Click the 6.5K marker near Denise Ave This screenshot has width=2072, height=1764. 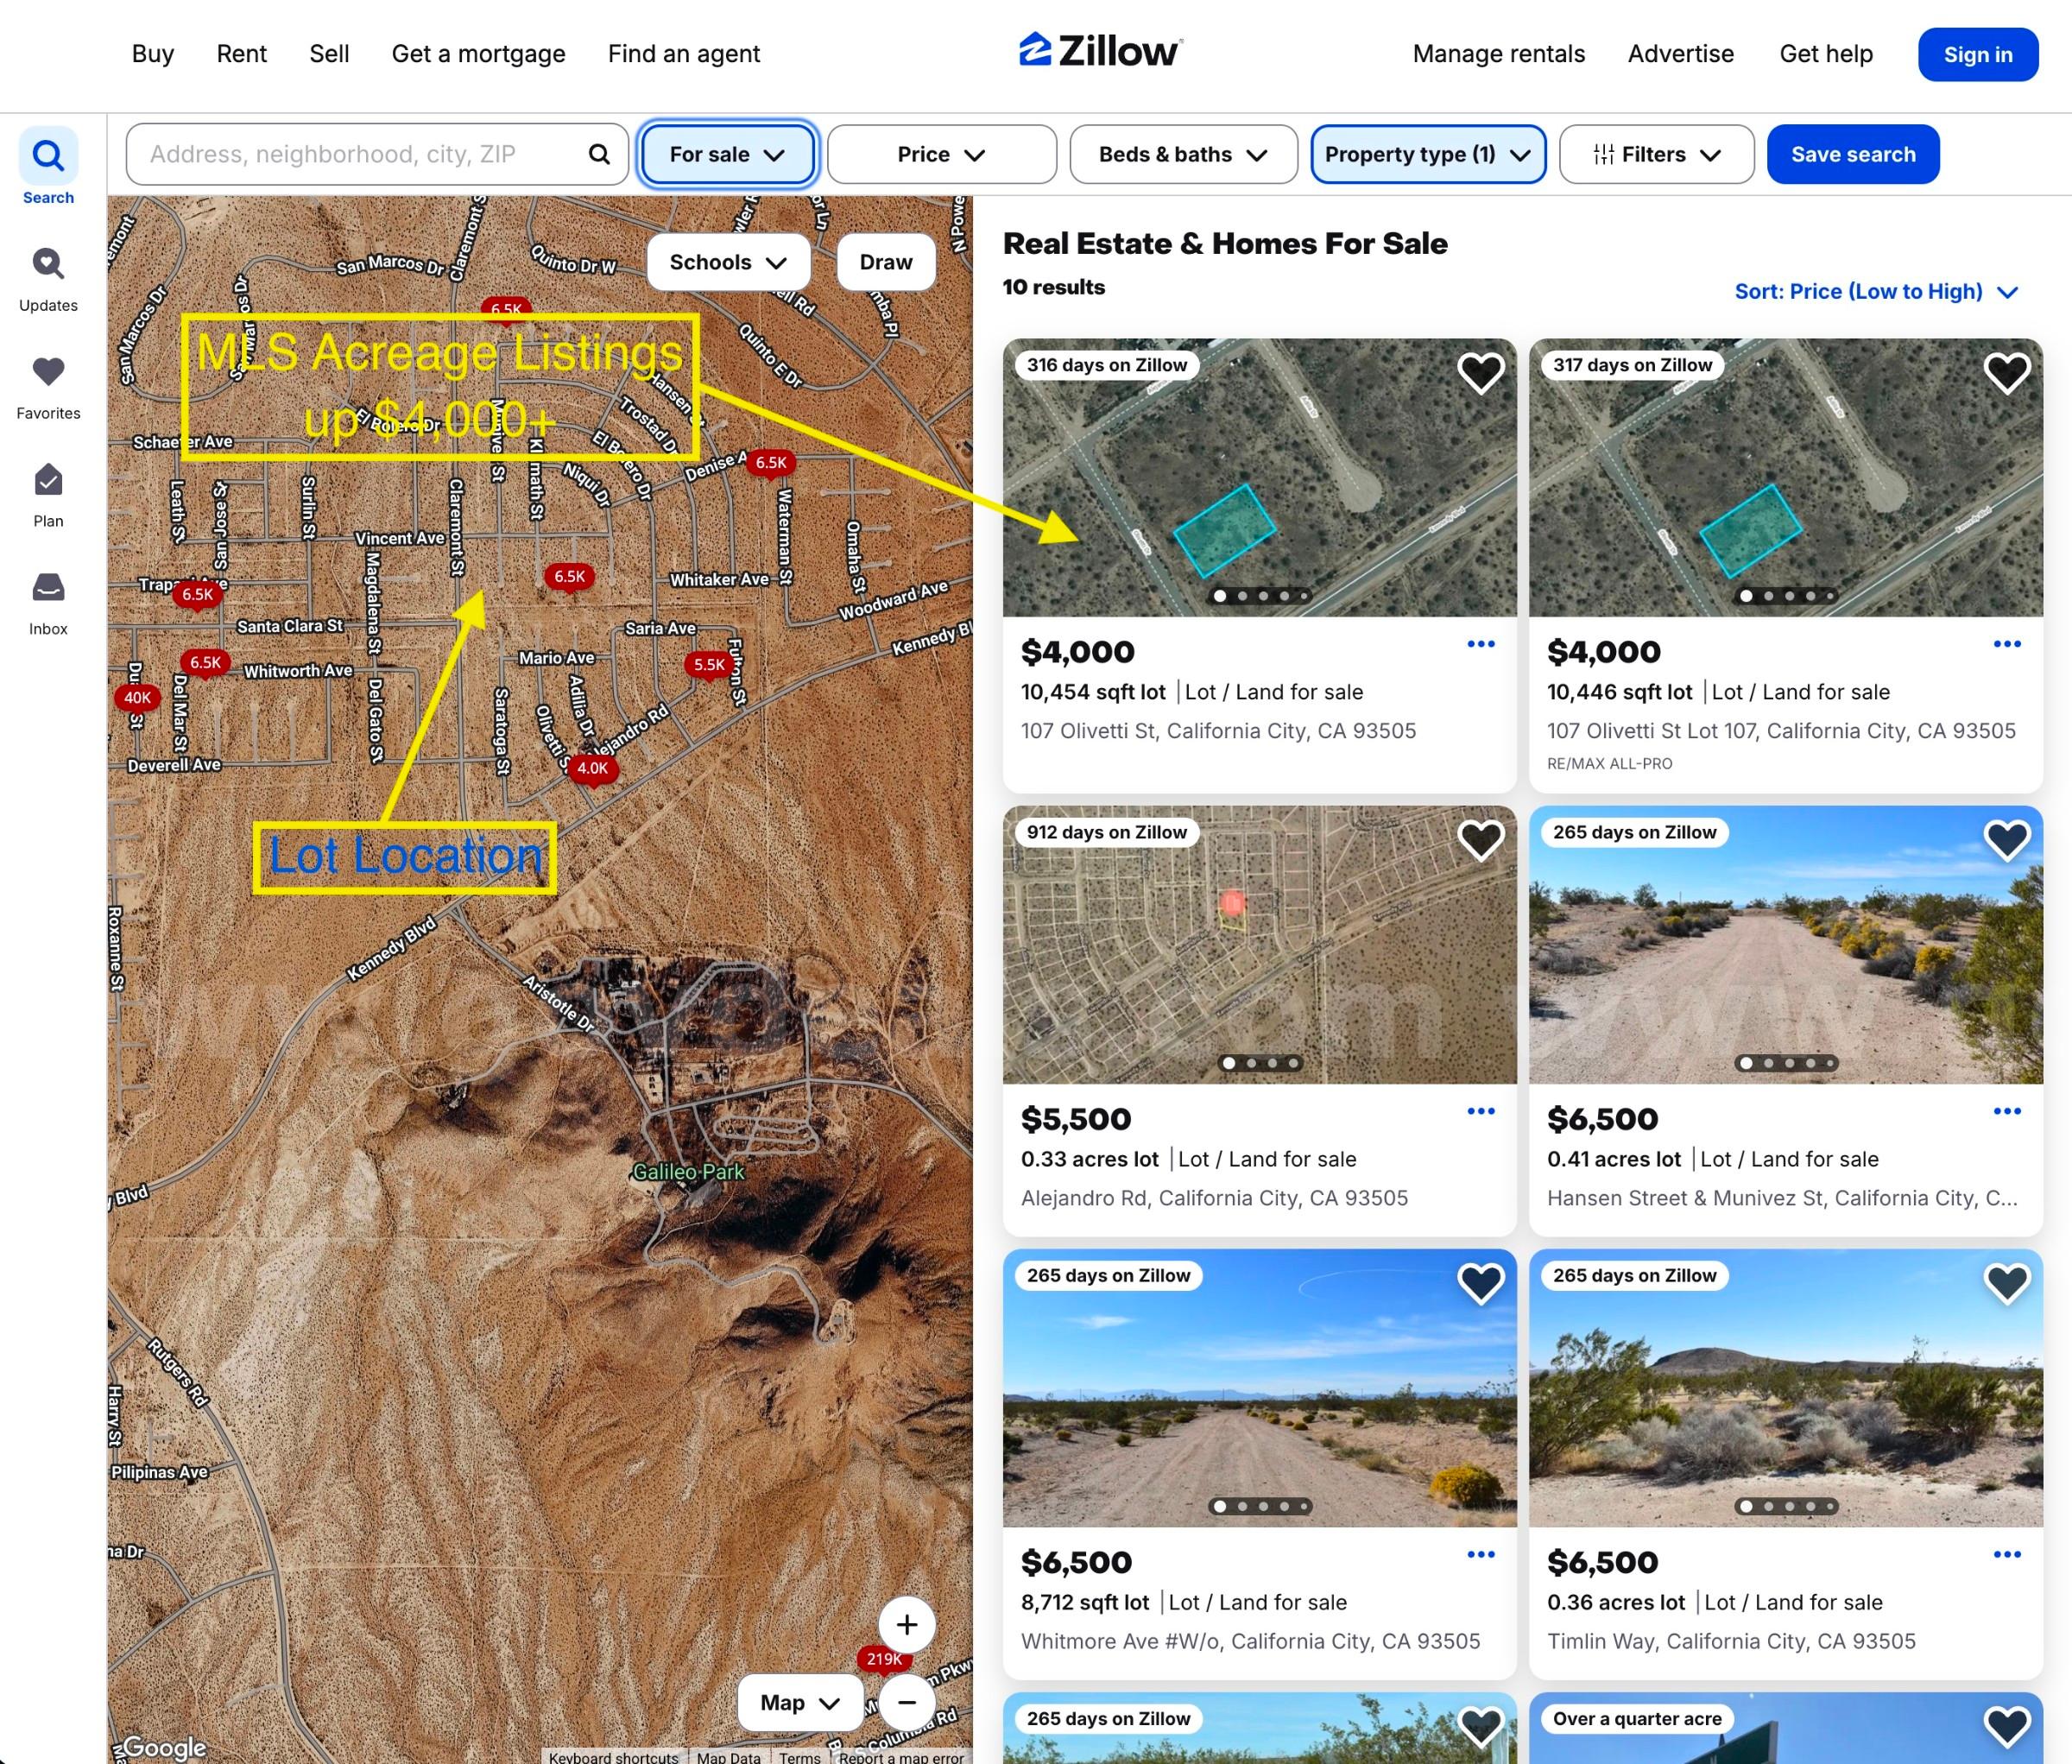pyautogui.click(x=771, y=462)
